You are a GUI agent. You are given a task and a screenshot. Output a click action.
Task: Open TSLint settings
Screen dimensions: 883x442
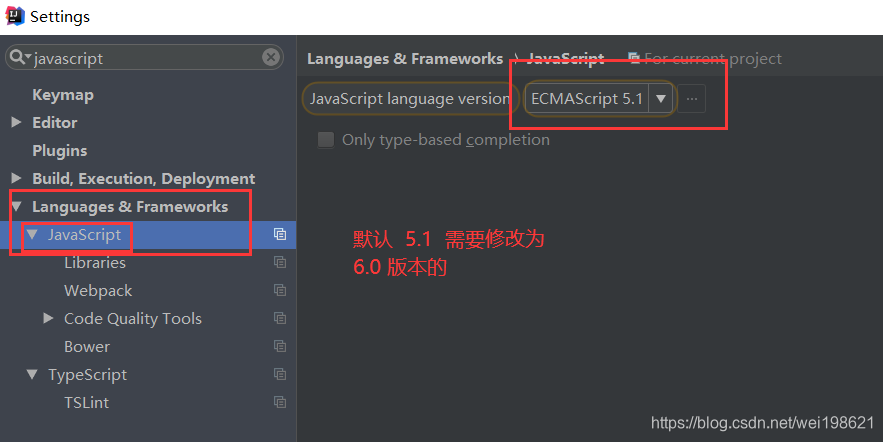coord(86,403)
